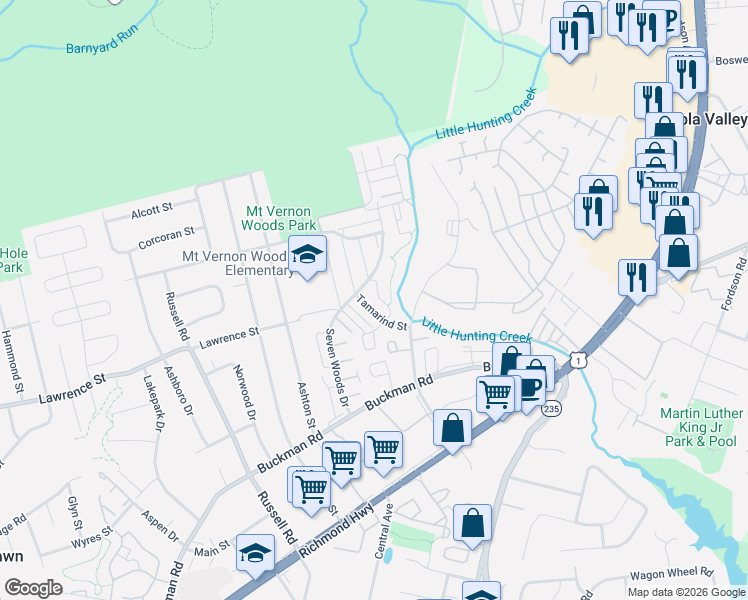Click the Route 235 highway shield
748x600 pixels.
tap(551, 409)
